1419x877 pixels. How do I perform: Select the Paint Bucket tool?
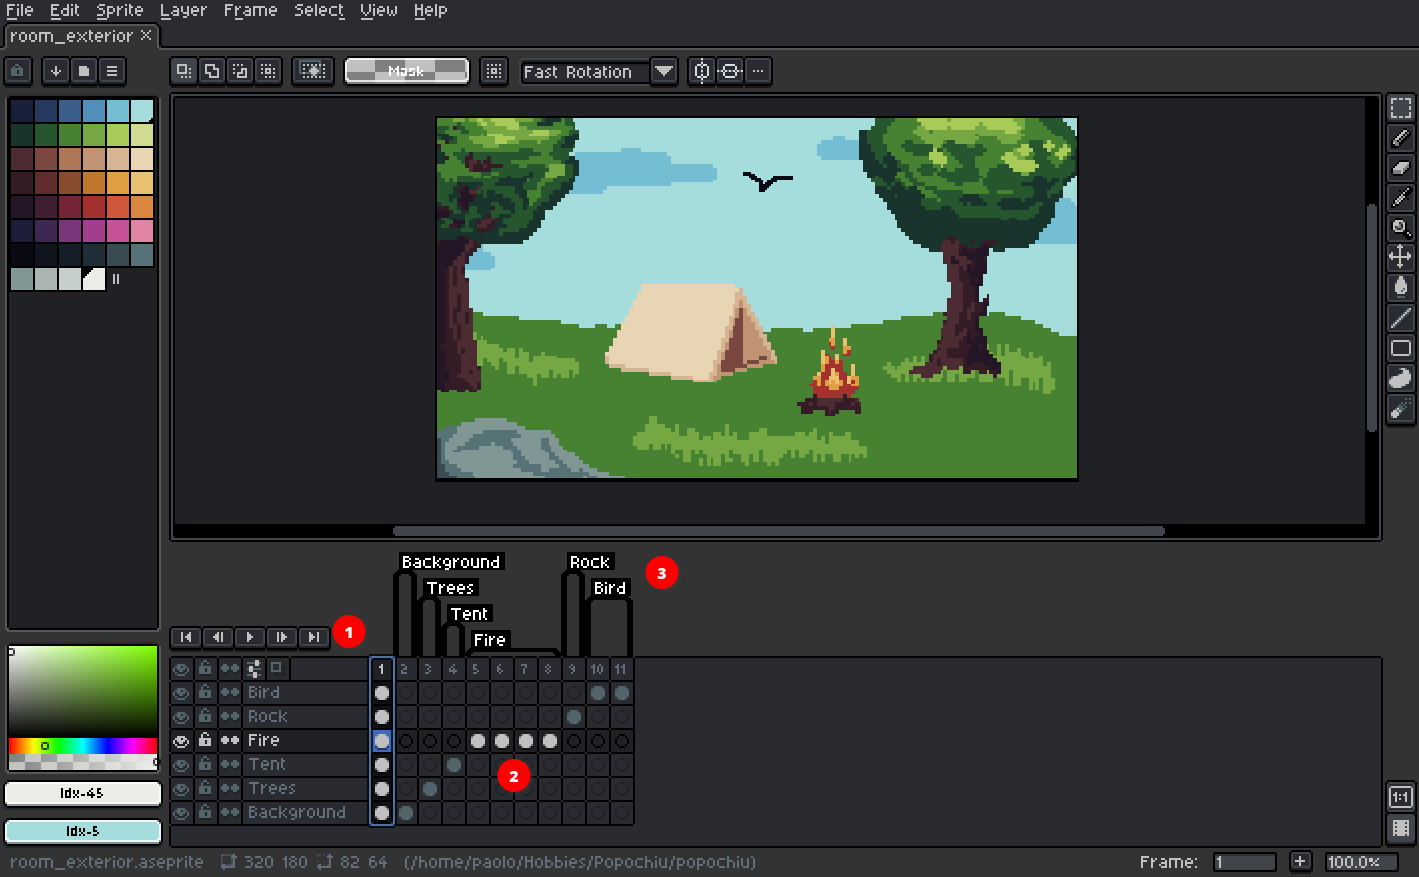click(x=1400, y=288)
